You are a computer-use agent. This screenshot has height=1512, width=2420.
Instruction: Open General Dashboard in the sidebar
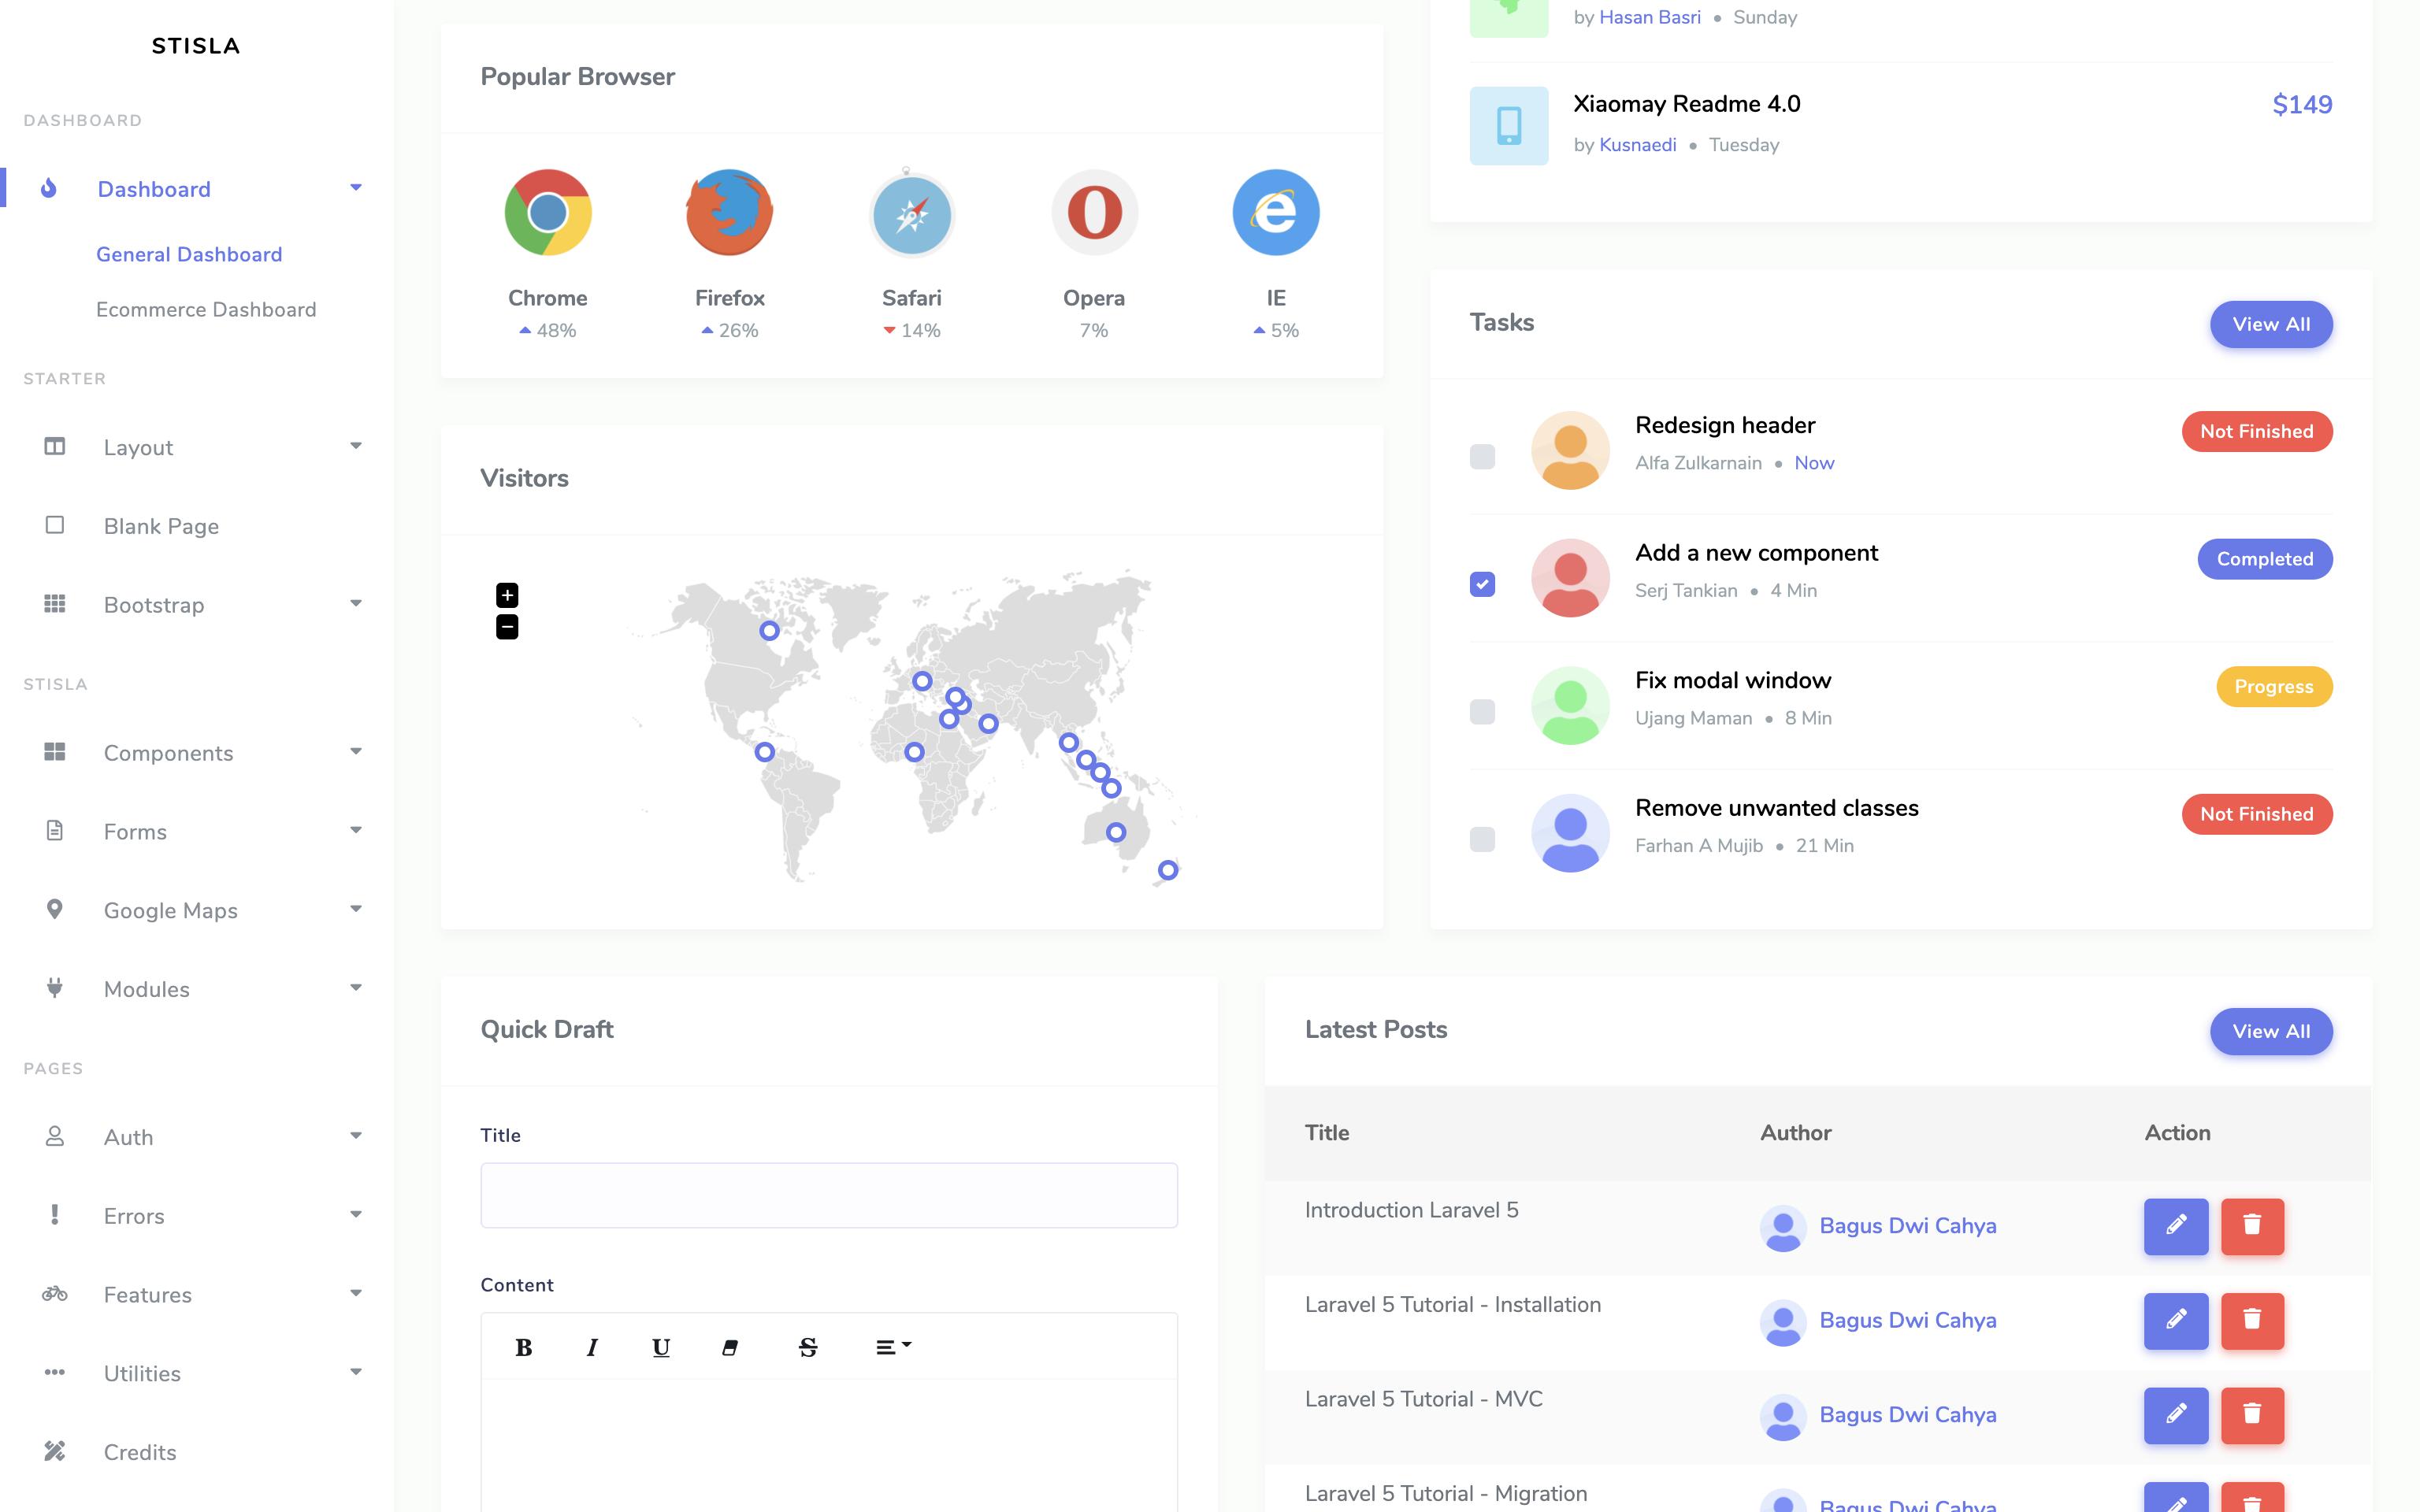point(189,254)
